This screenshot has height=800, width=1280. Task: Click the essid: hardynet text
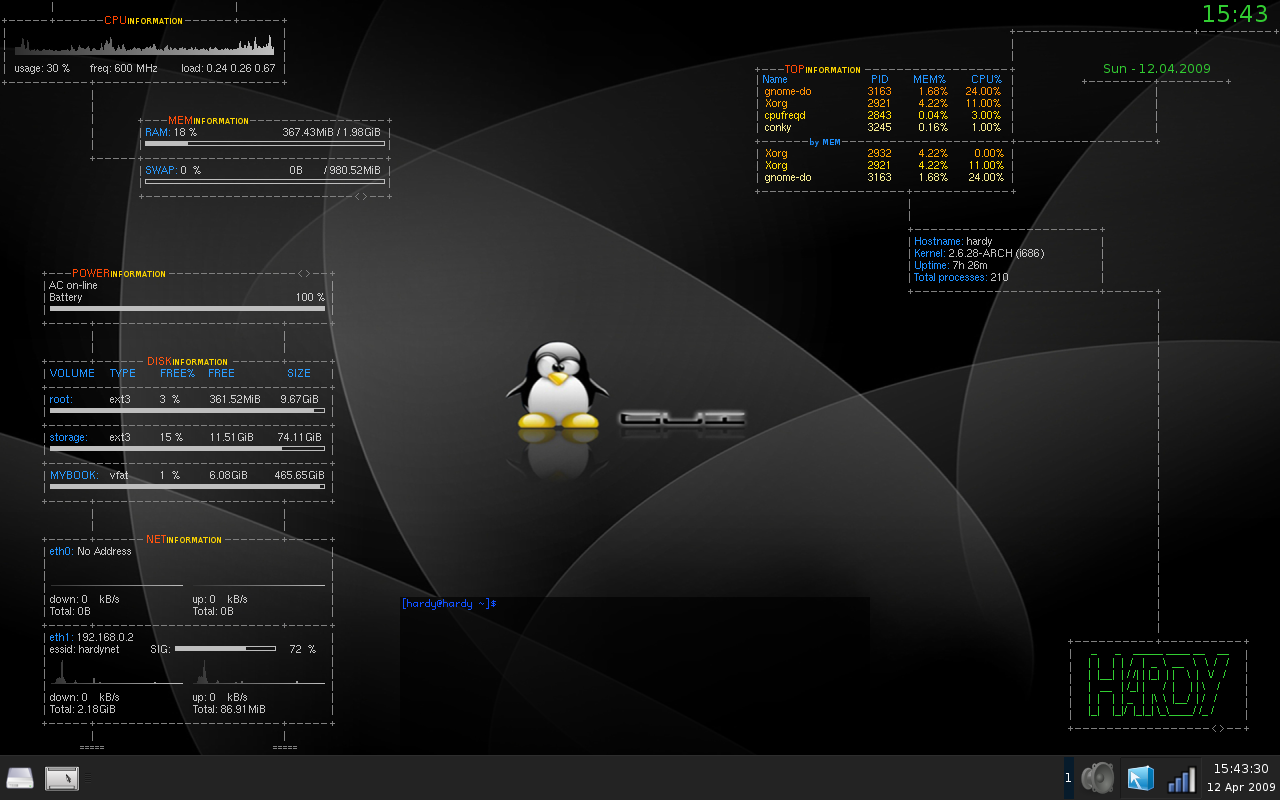[x=84, y=649]
